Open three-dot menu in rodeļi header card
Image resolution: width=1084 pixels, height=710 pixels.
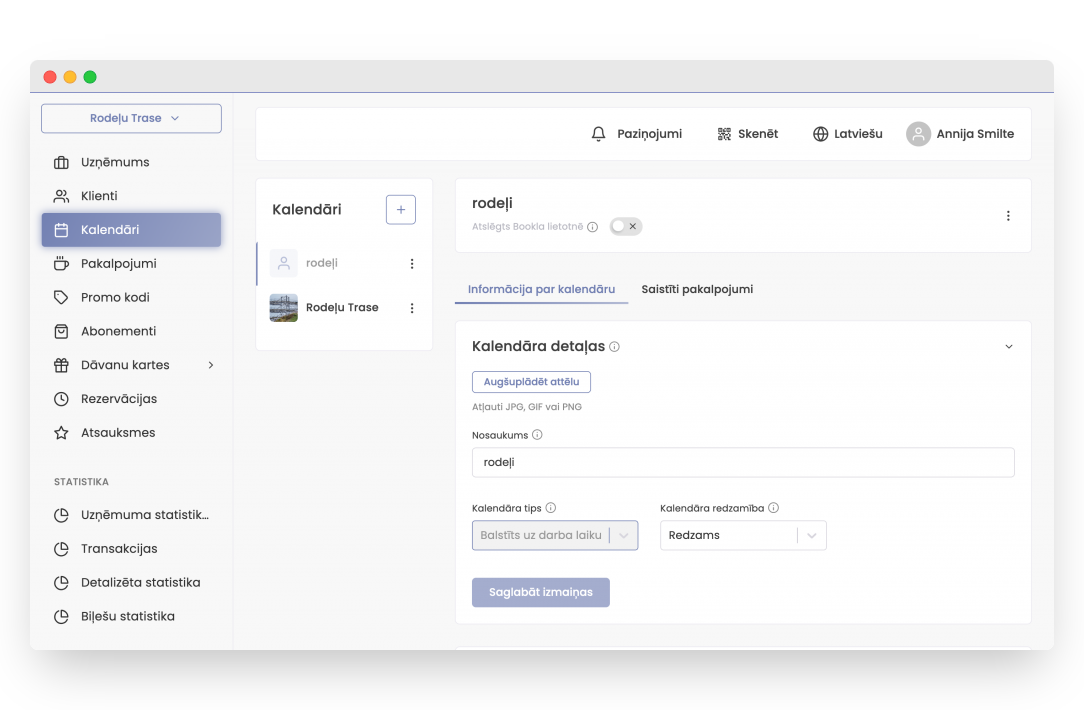tap(1008, 216)
